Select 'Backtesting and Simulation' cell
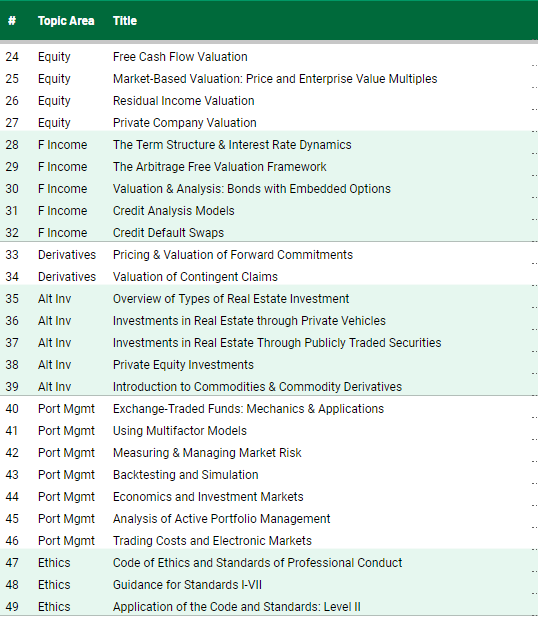Screen dimensions: 538x627 click(x=186, y=475)
